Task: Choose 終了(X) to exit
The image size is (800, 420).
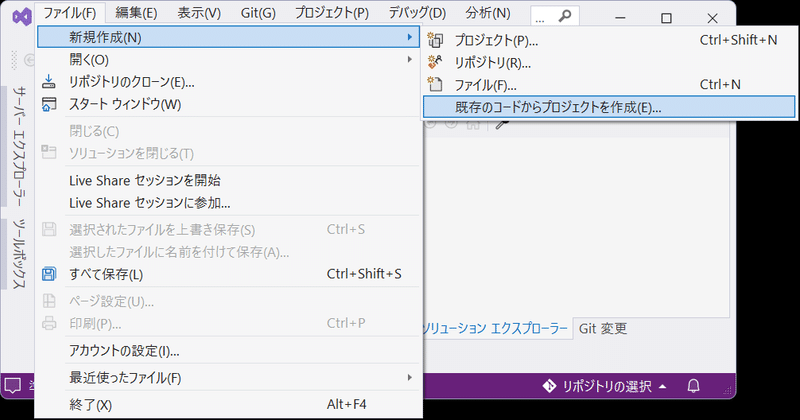Action: (x=228, y=405)
